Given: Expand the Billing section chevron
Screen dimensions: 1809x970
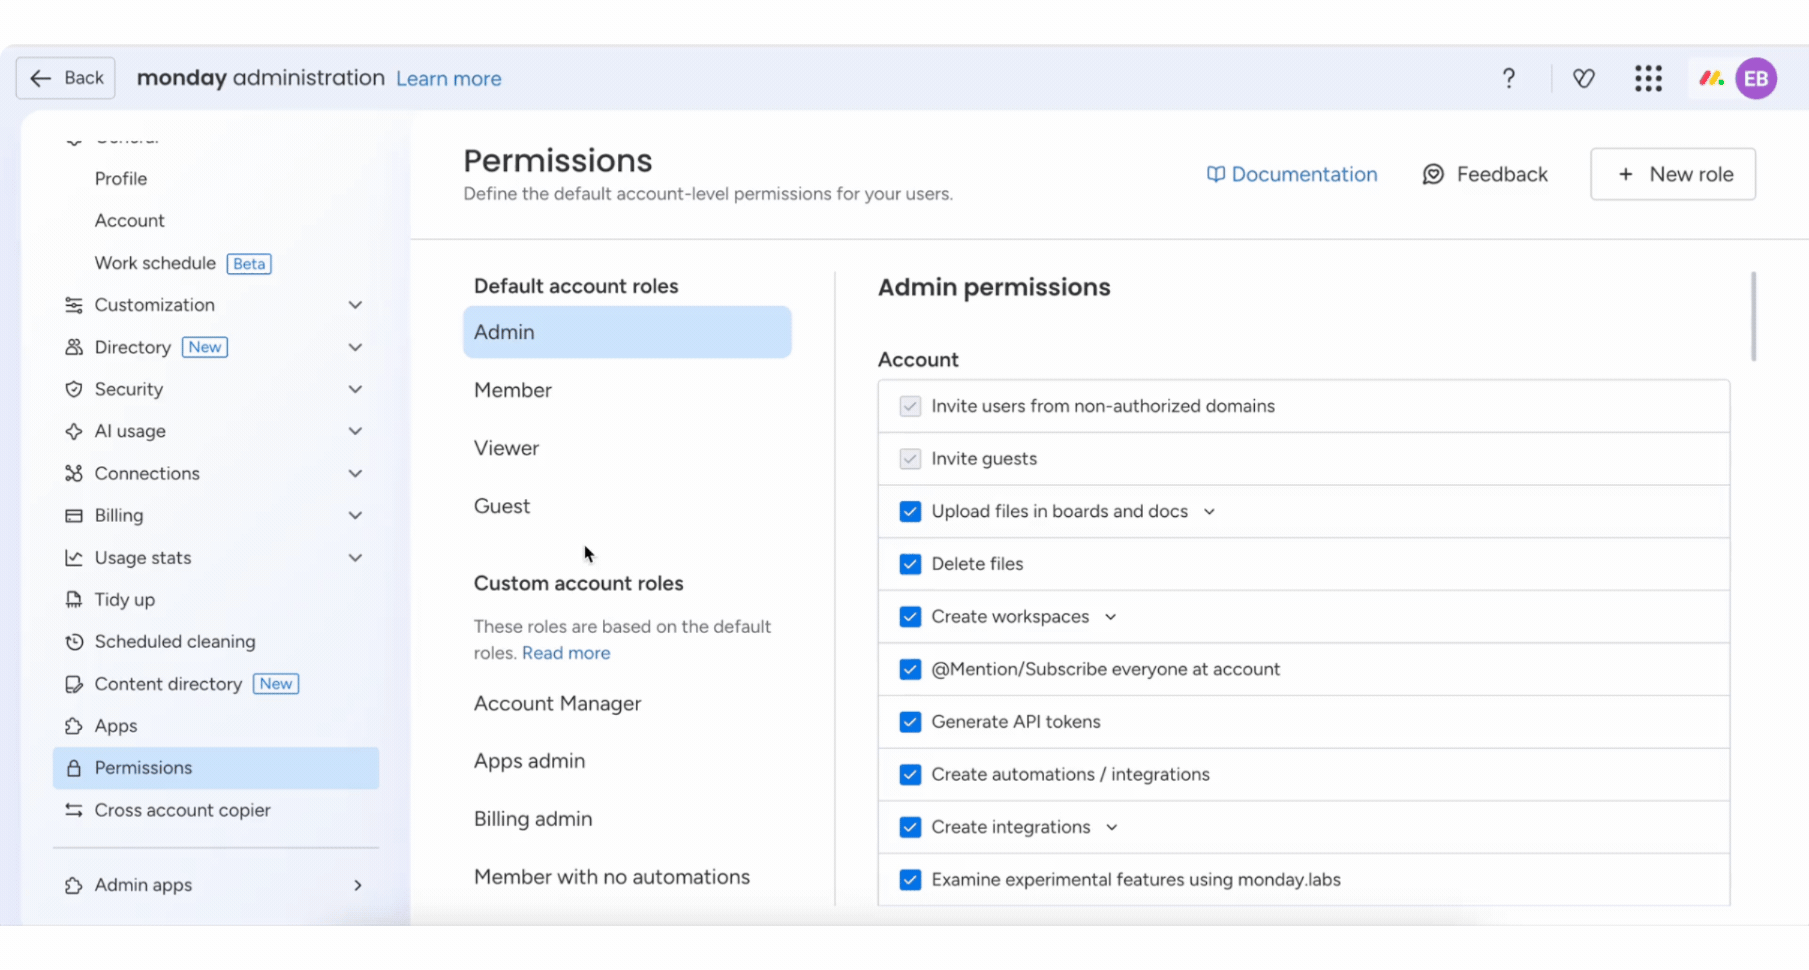Looking at the screenshot, I should click(355, 515).
